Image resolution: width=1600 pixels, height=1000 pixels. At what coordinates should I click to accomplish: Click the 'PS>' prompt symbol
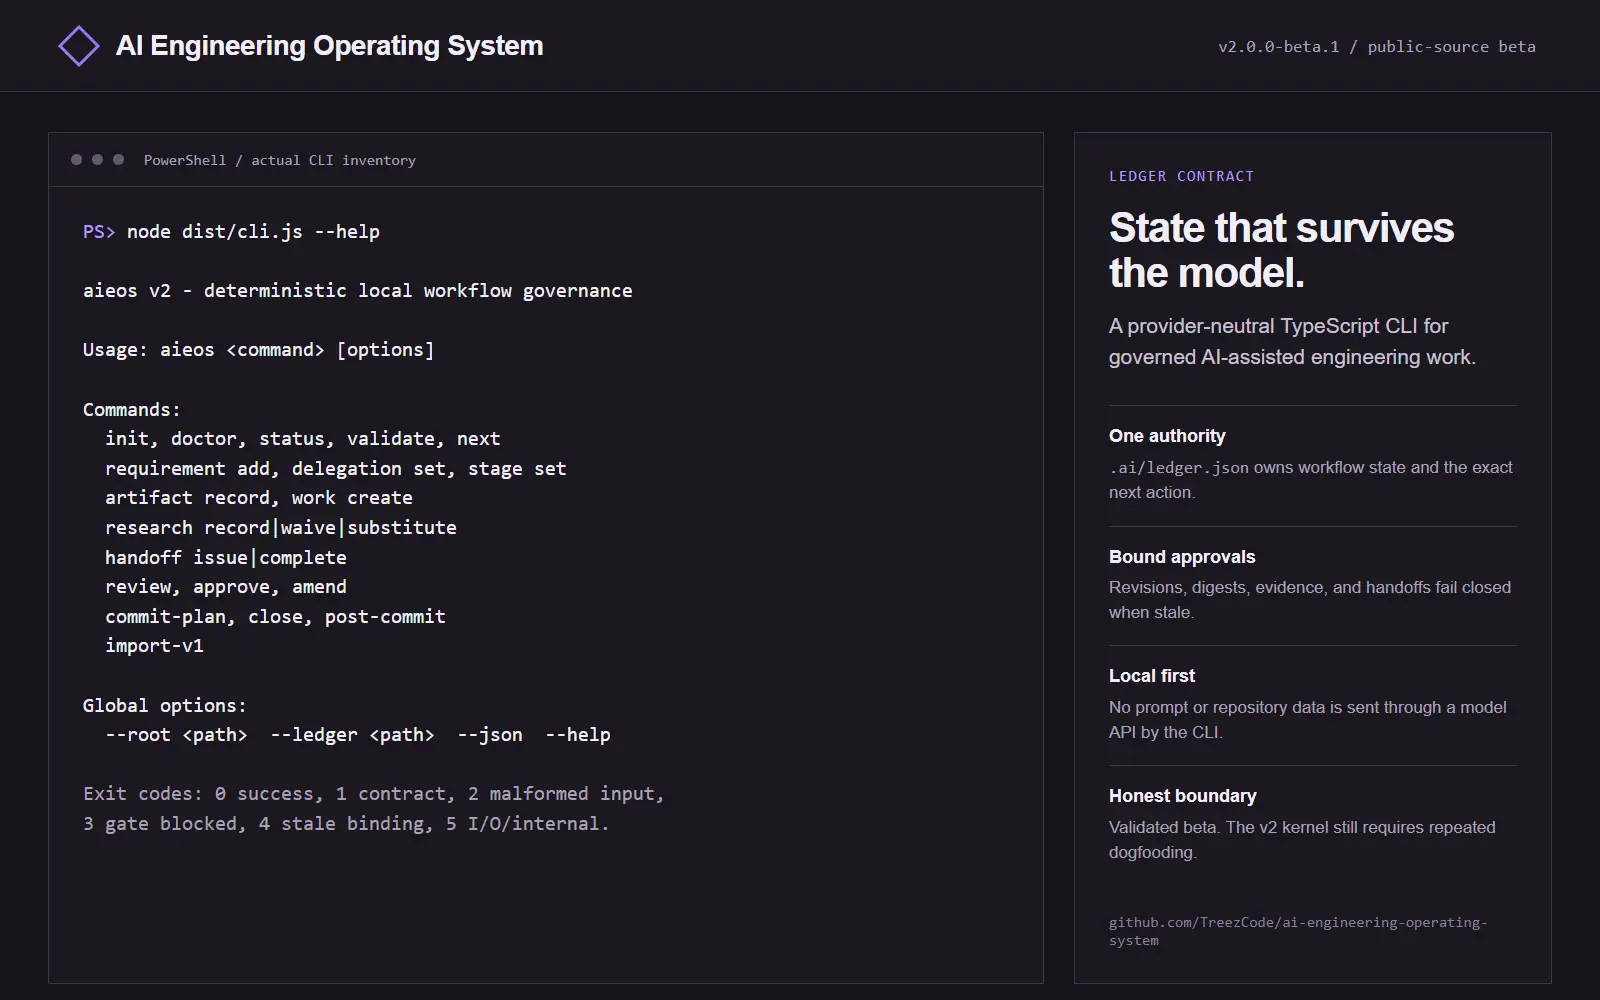point(98,232)
